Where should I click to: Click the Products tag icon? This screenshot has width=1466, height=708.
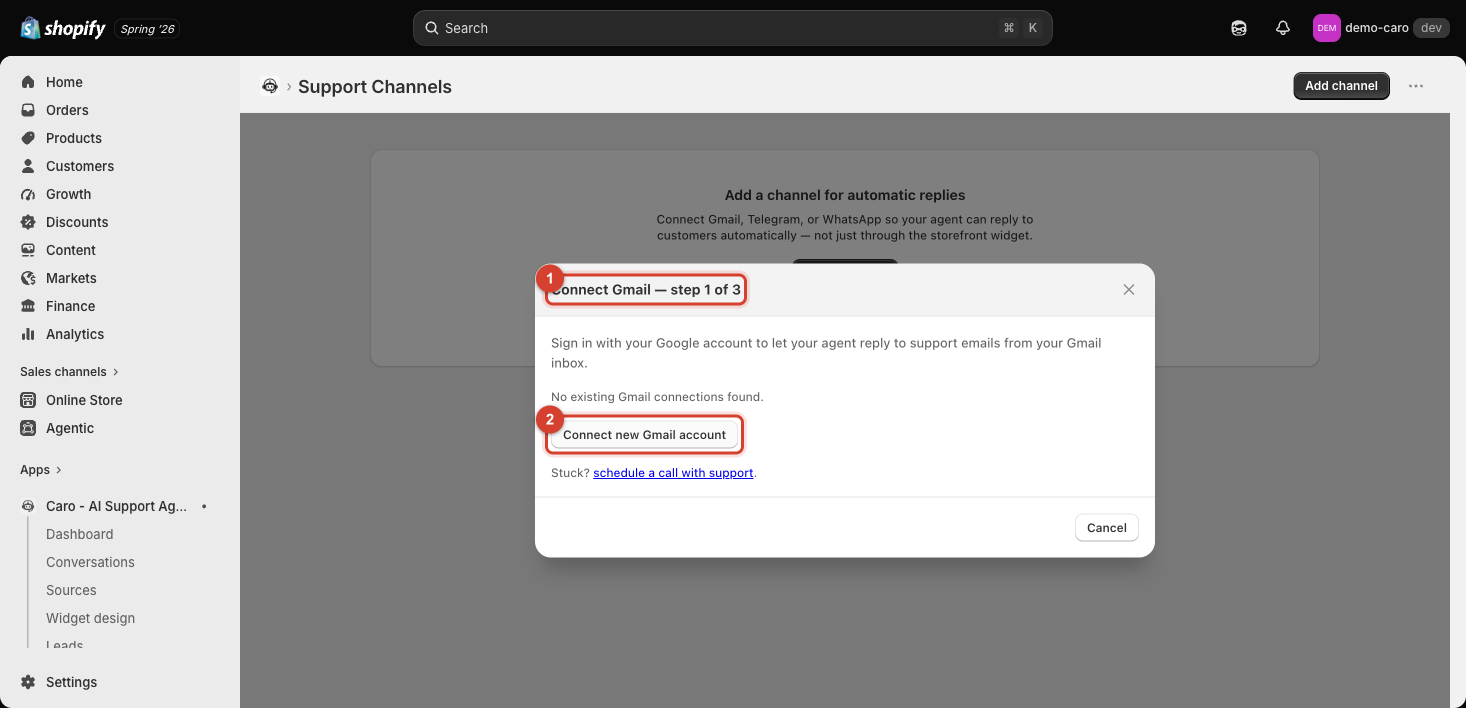pos(28,138)
